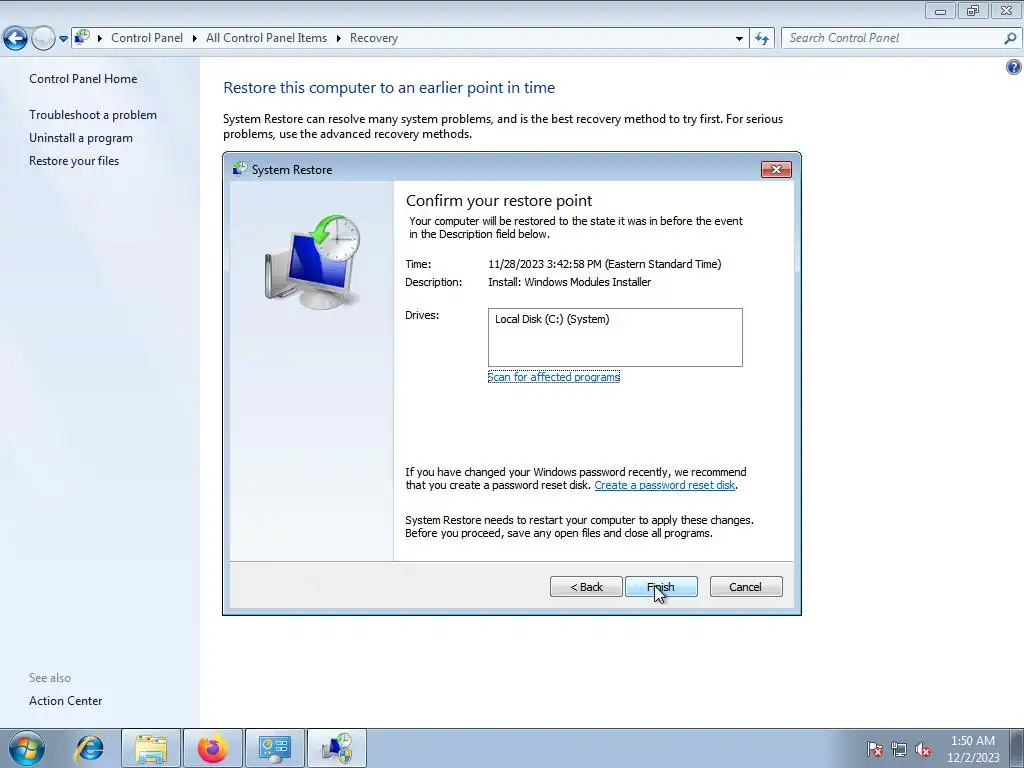Click the Install: Windows Modules Installer description
This screenshot has height=768, width=1024.
coord(569,282)
